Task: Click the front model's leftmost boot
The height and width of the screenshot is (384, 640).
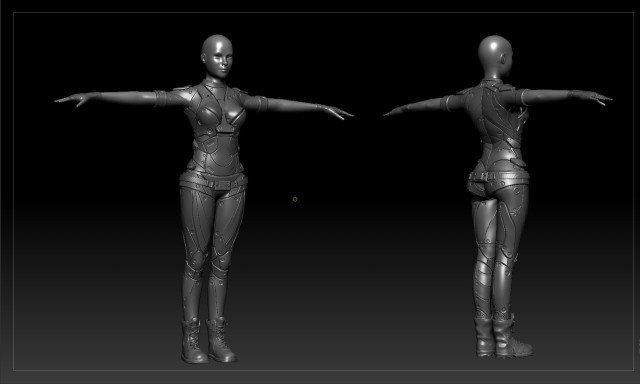Action: point(193,342)
